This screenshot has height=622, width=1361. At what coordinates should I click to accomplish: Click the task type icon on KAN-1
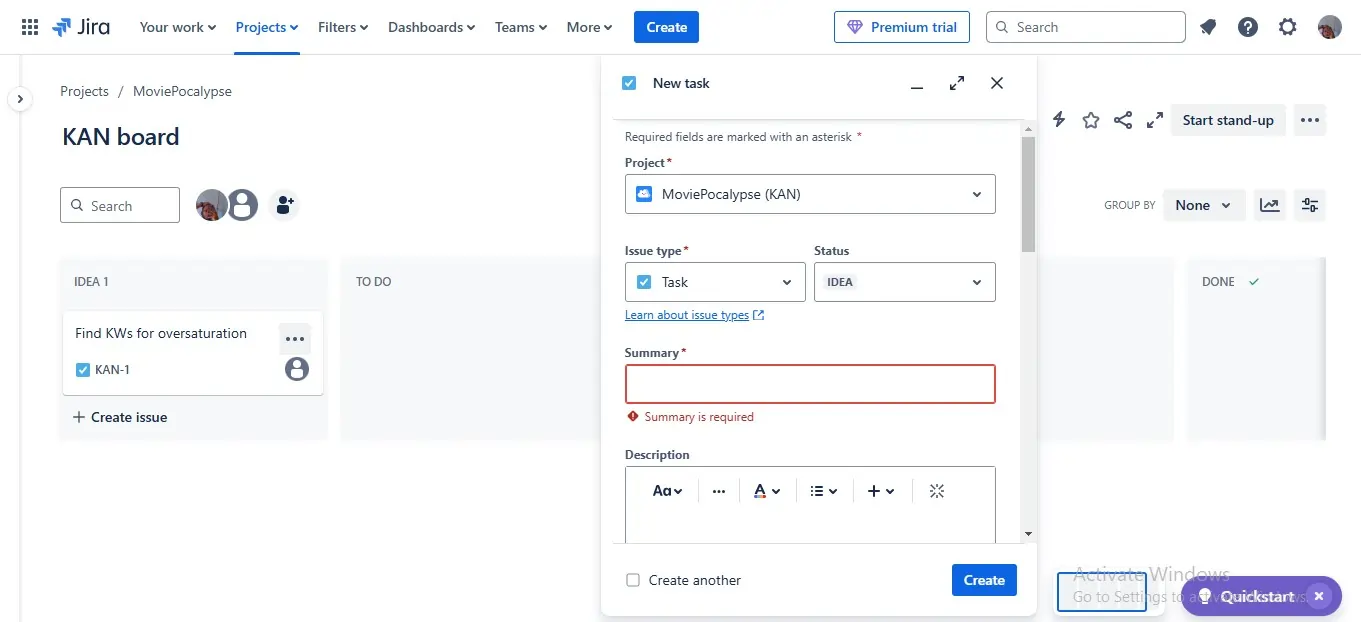83,370
